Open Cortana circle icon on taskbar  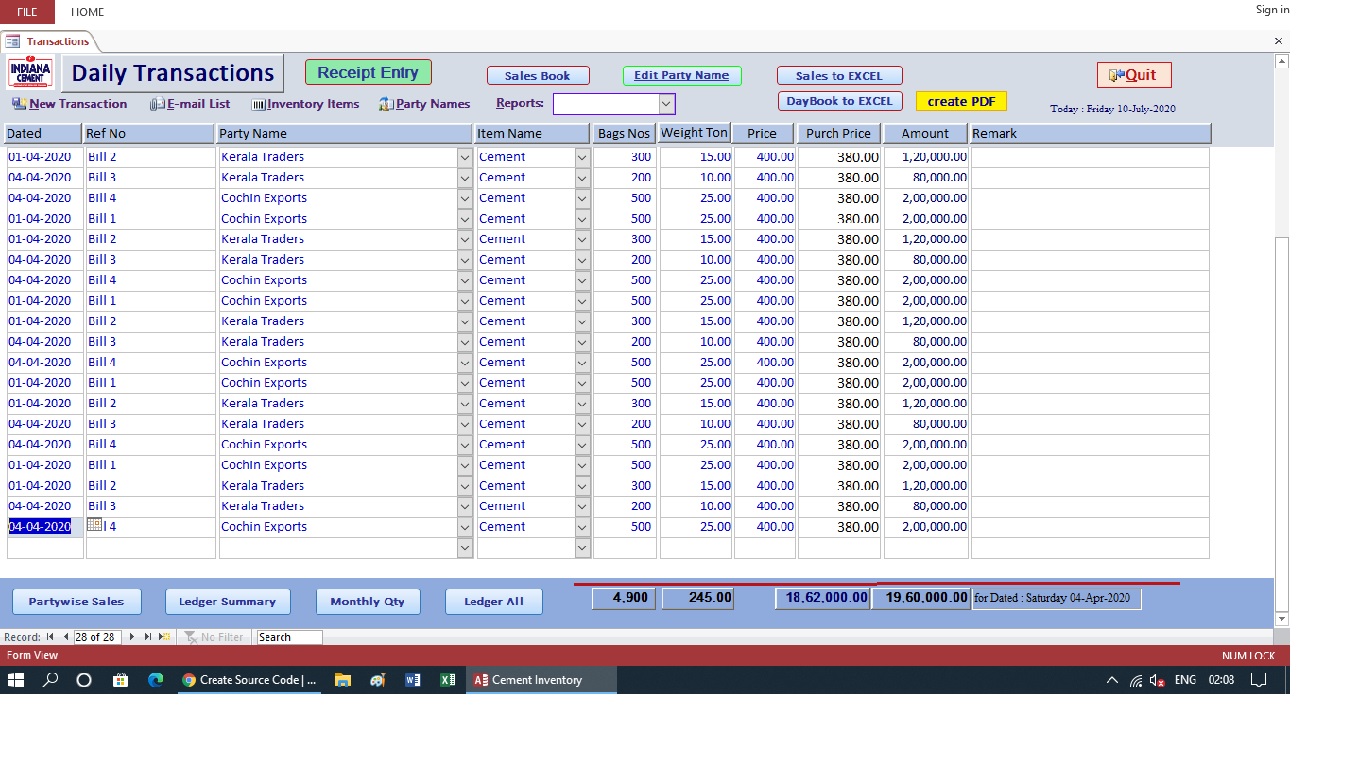point(84,680)
